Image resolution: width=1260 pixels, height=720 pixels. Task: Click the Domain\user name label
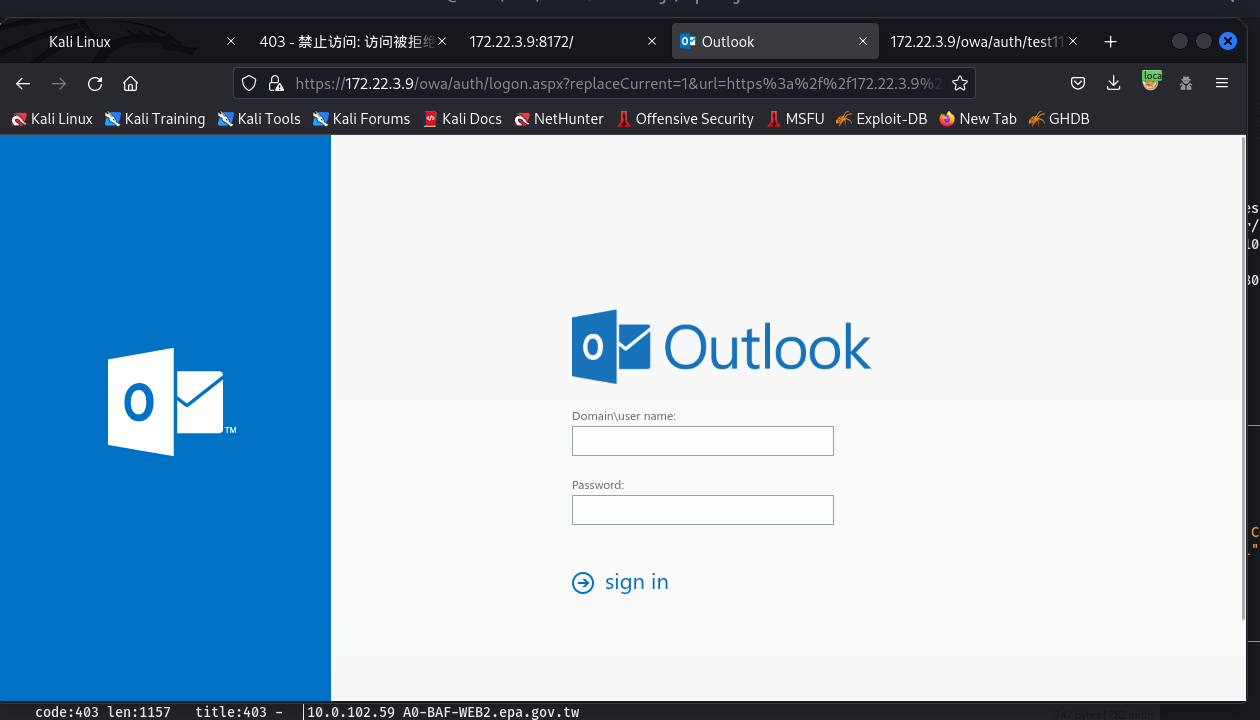pos(624,416)
